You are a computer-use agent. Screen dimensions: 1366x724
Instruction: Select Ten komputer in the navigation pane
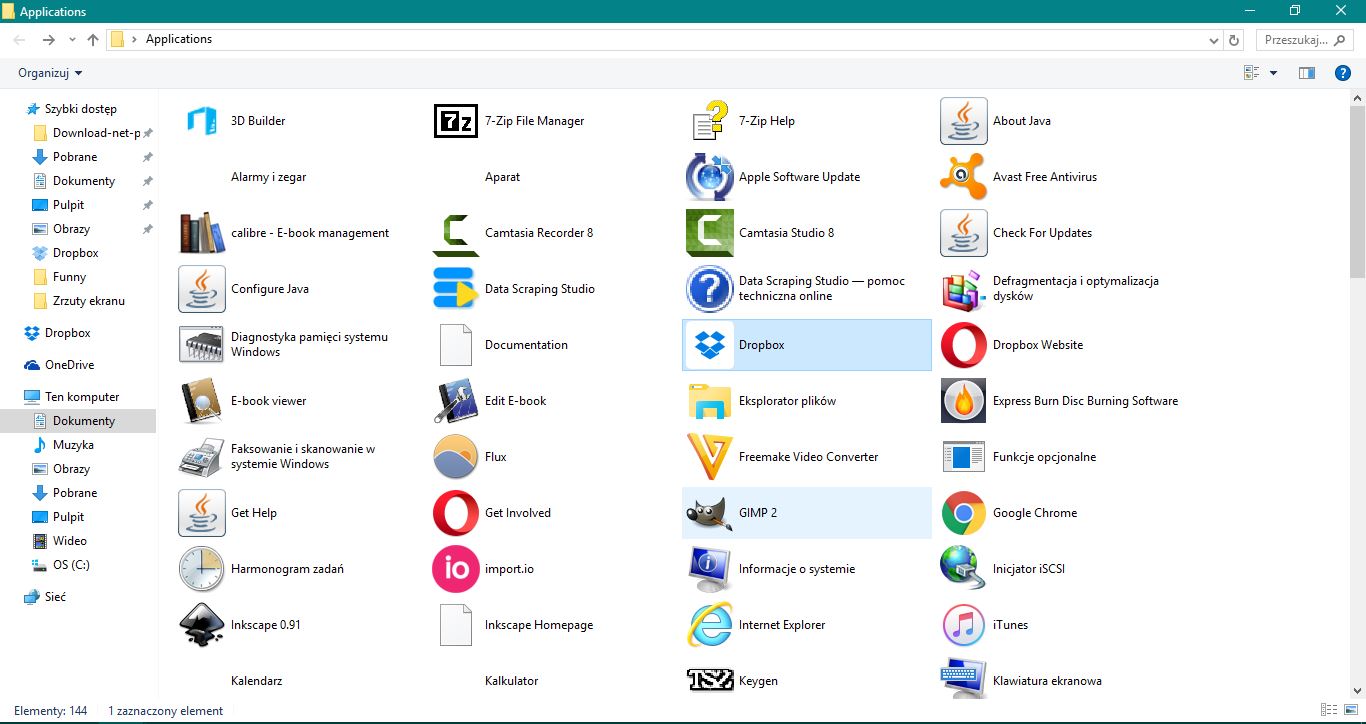click(x=82, y=397)
